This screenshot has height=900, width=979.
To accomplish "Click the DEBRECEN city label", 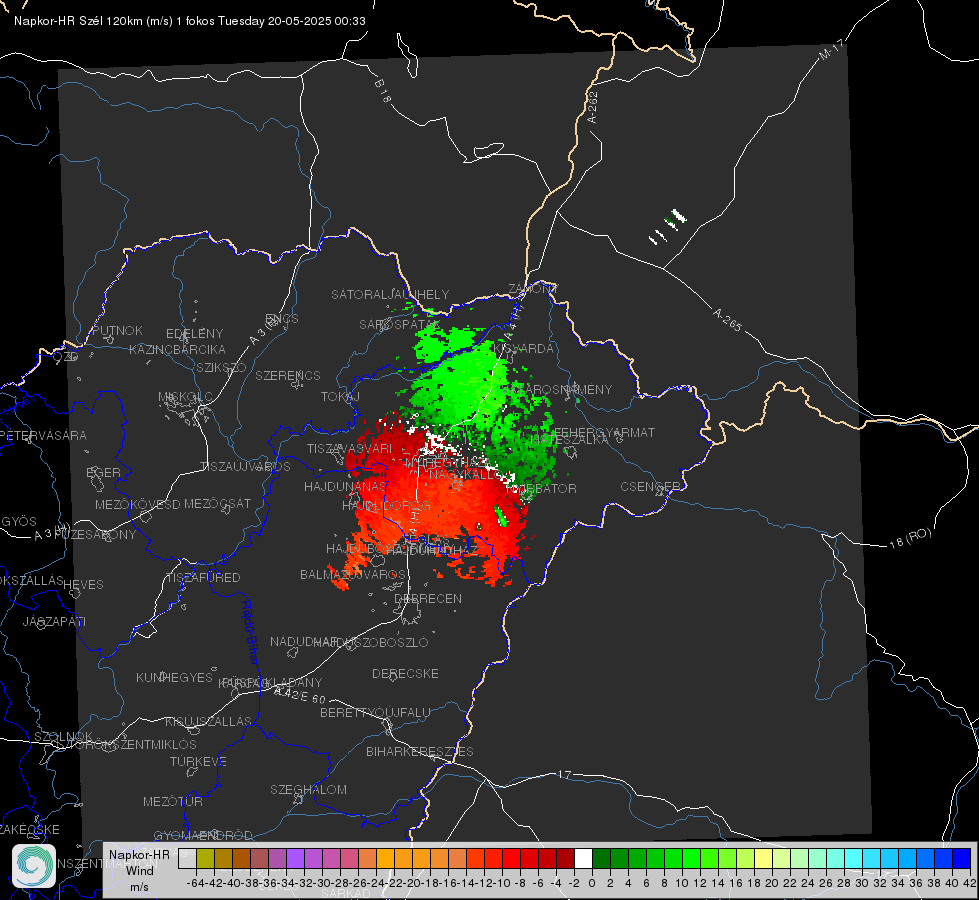I will (428, 598).
